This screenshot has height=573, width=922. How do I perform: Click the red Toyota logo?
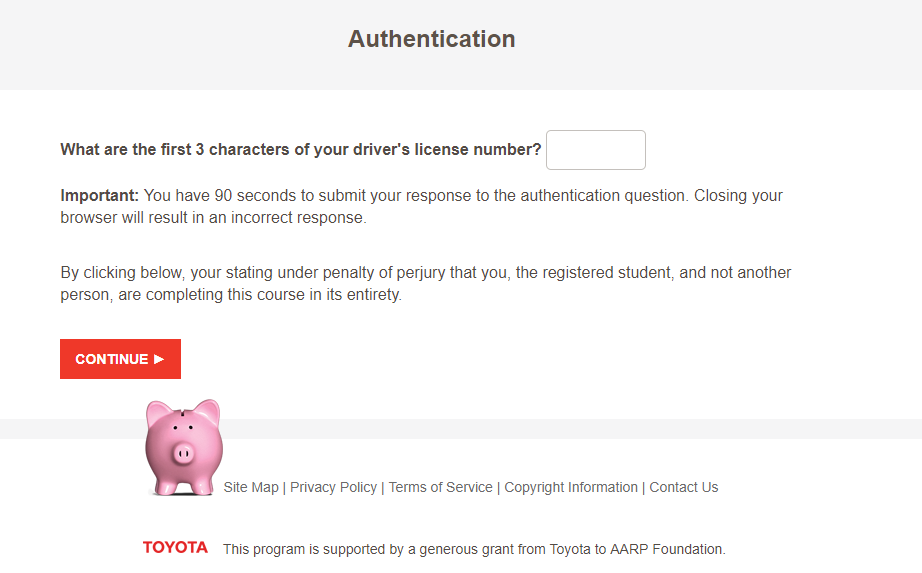(x=175, y=547)
